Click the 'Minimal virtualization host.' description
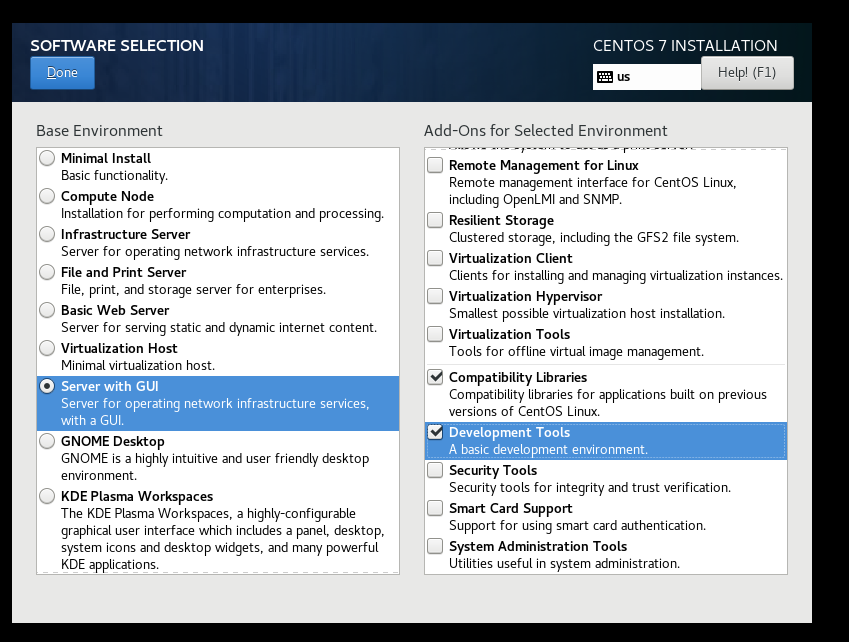This screenshot has width=849, height=642. [138, 365]
